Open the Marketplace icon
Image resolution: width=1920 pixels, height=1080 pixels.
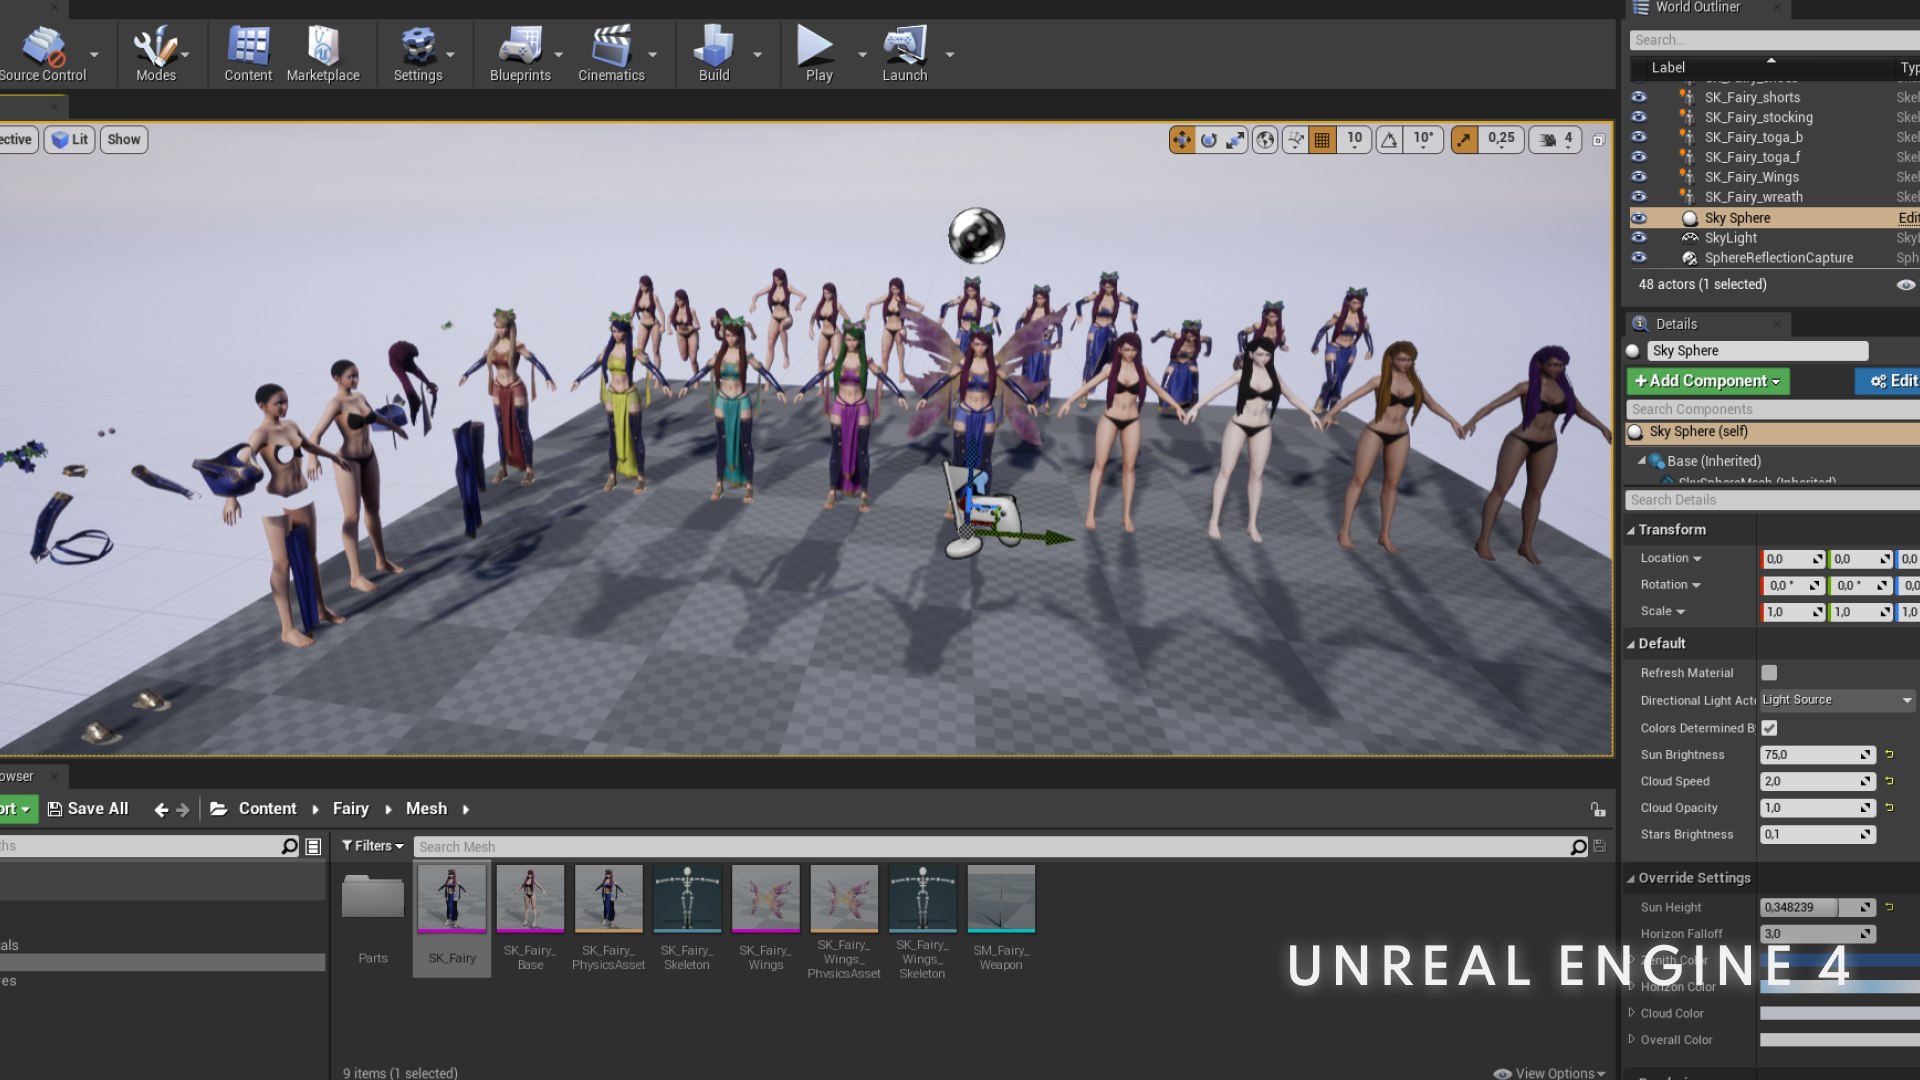(x=323, y=54)
